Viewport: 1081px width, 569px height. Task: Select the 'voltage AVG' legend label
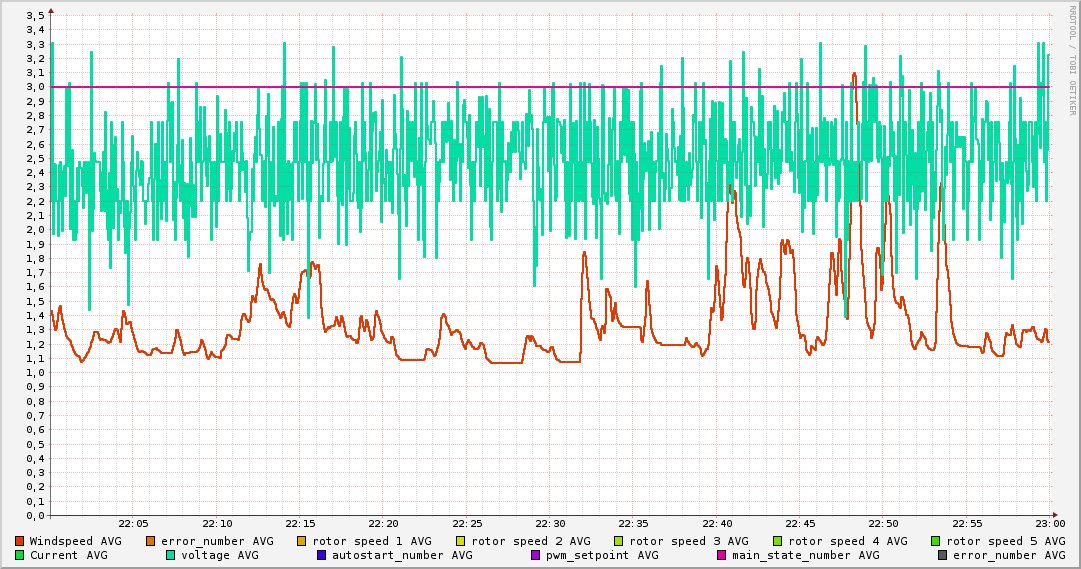point(220,556)
